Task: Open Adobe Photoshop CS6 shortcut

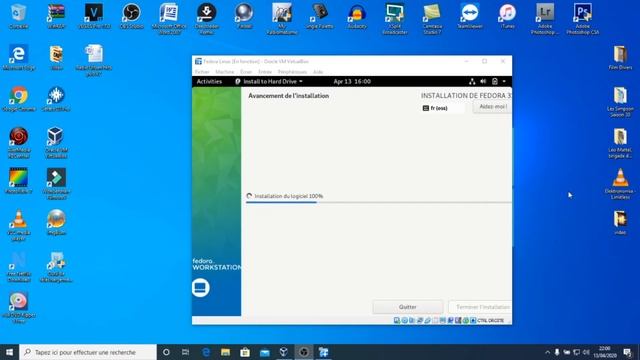Action: pos(582,19)
